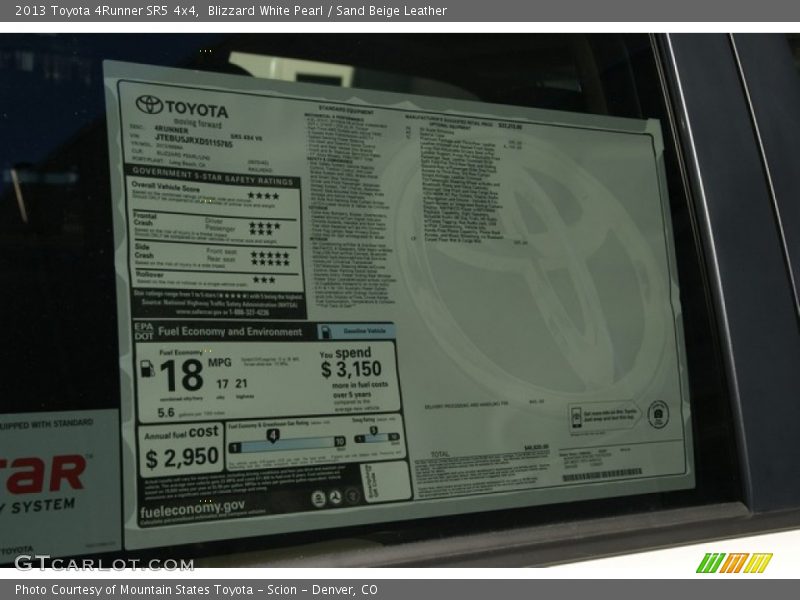The image size is (800, 600).
Task: Click the You spend $3,150 text
Action: coord(353,363)
